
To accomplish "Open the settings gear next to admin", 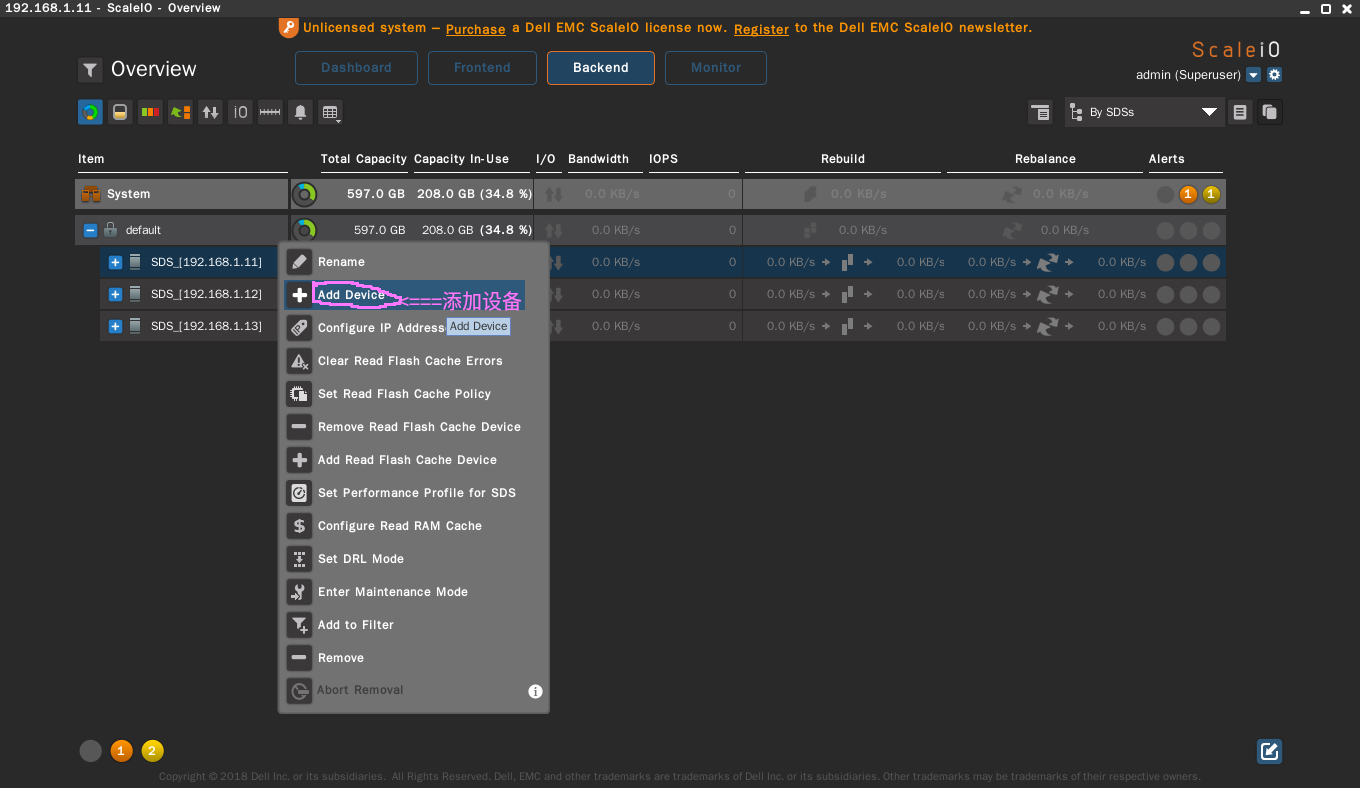I will [x=1274, y=75].
